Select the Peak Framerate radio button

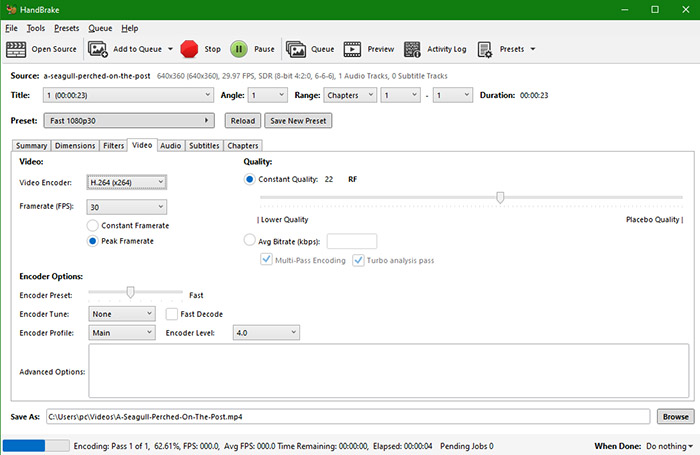92,241
